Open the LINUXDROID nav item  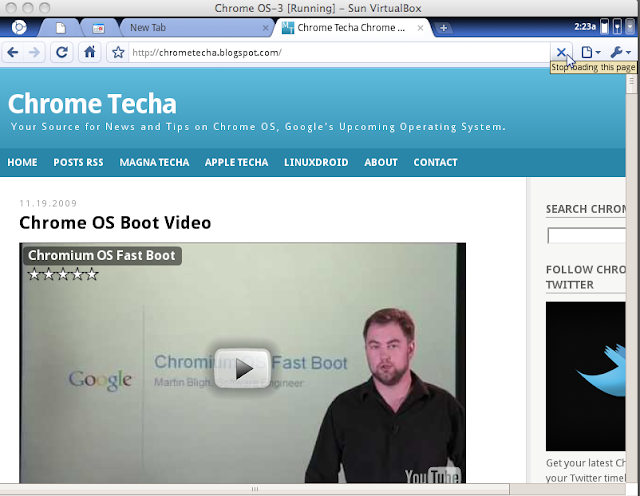[x=316, y=162]
